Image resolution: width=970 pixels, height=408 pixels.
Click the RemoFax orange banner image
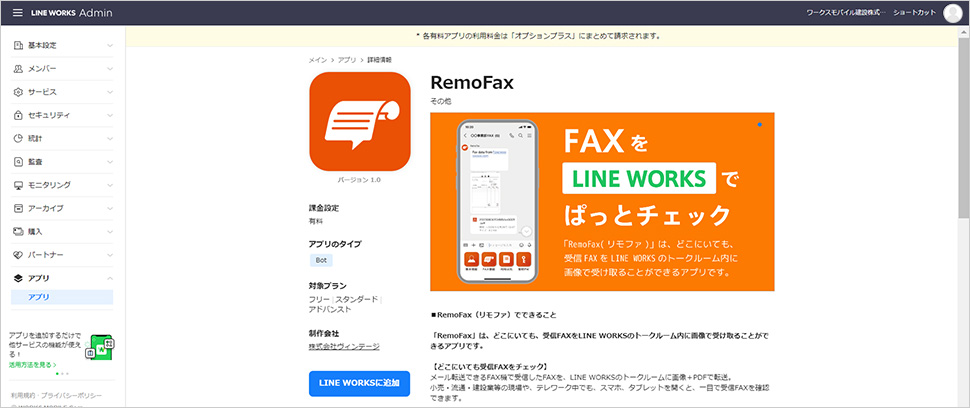tap(602, 202)
